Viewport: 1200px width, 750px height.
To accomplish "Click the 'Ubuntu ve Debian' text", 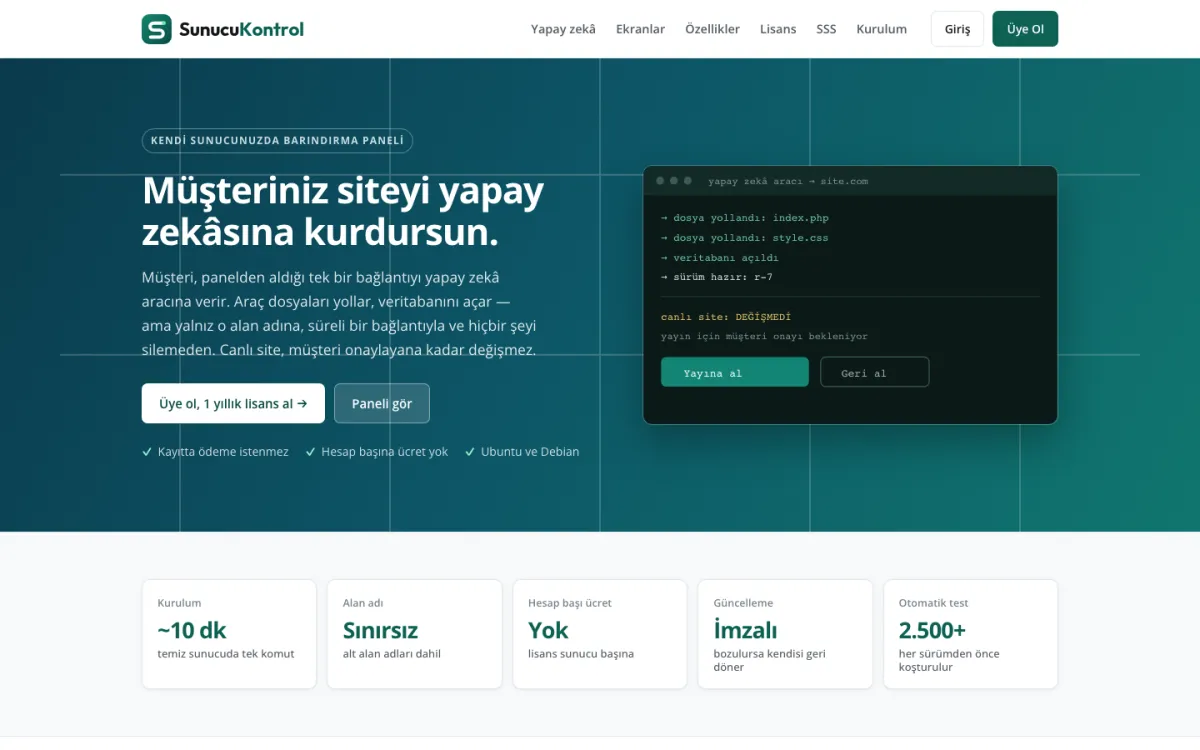I will coord(530,452).
